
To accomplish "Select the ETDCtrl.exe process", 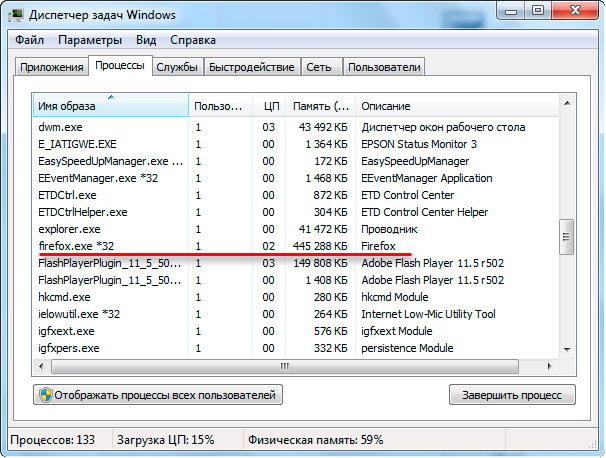I will coord(296,195).
